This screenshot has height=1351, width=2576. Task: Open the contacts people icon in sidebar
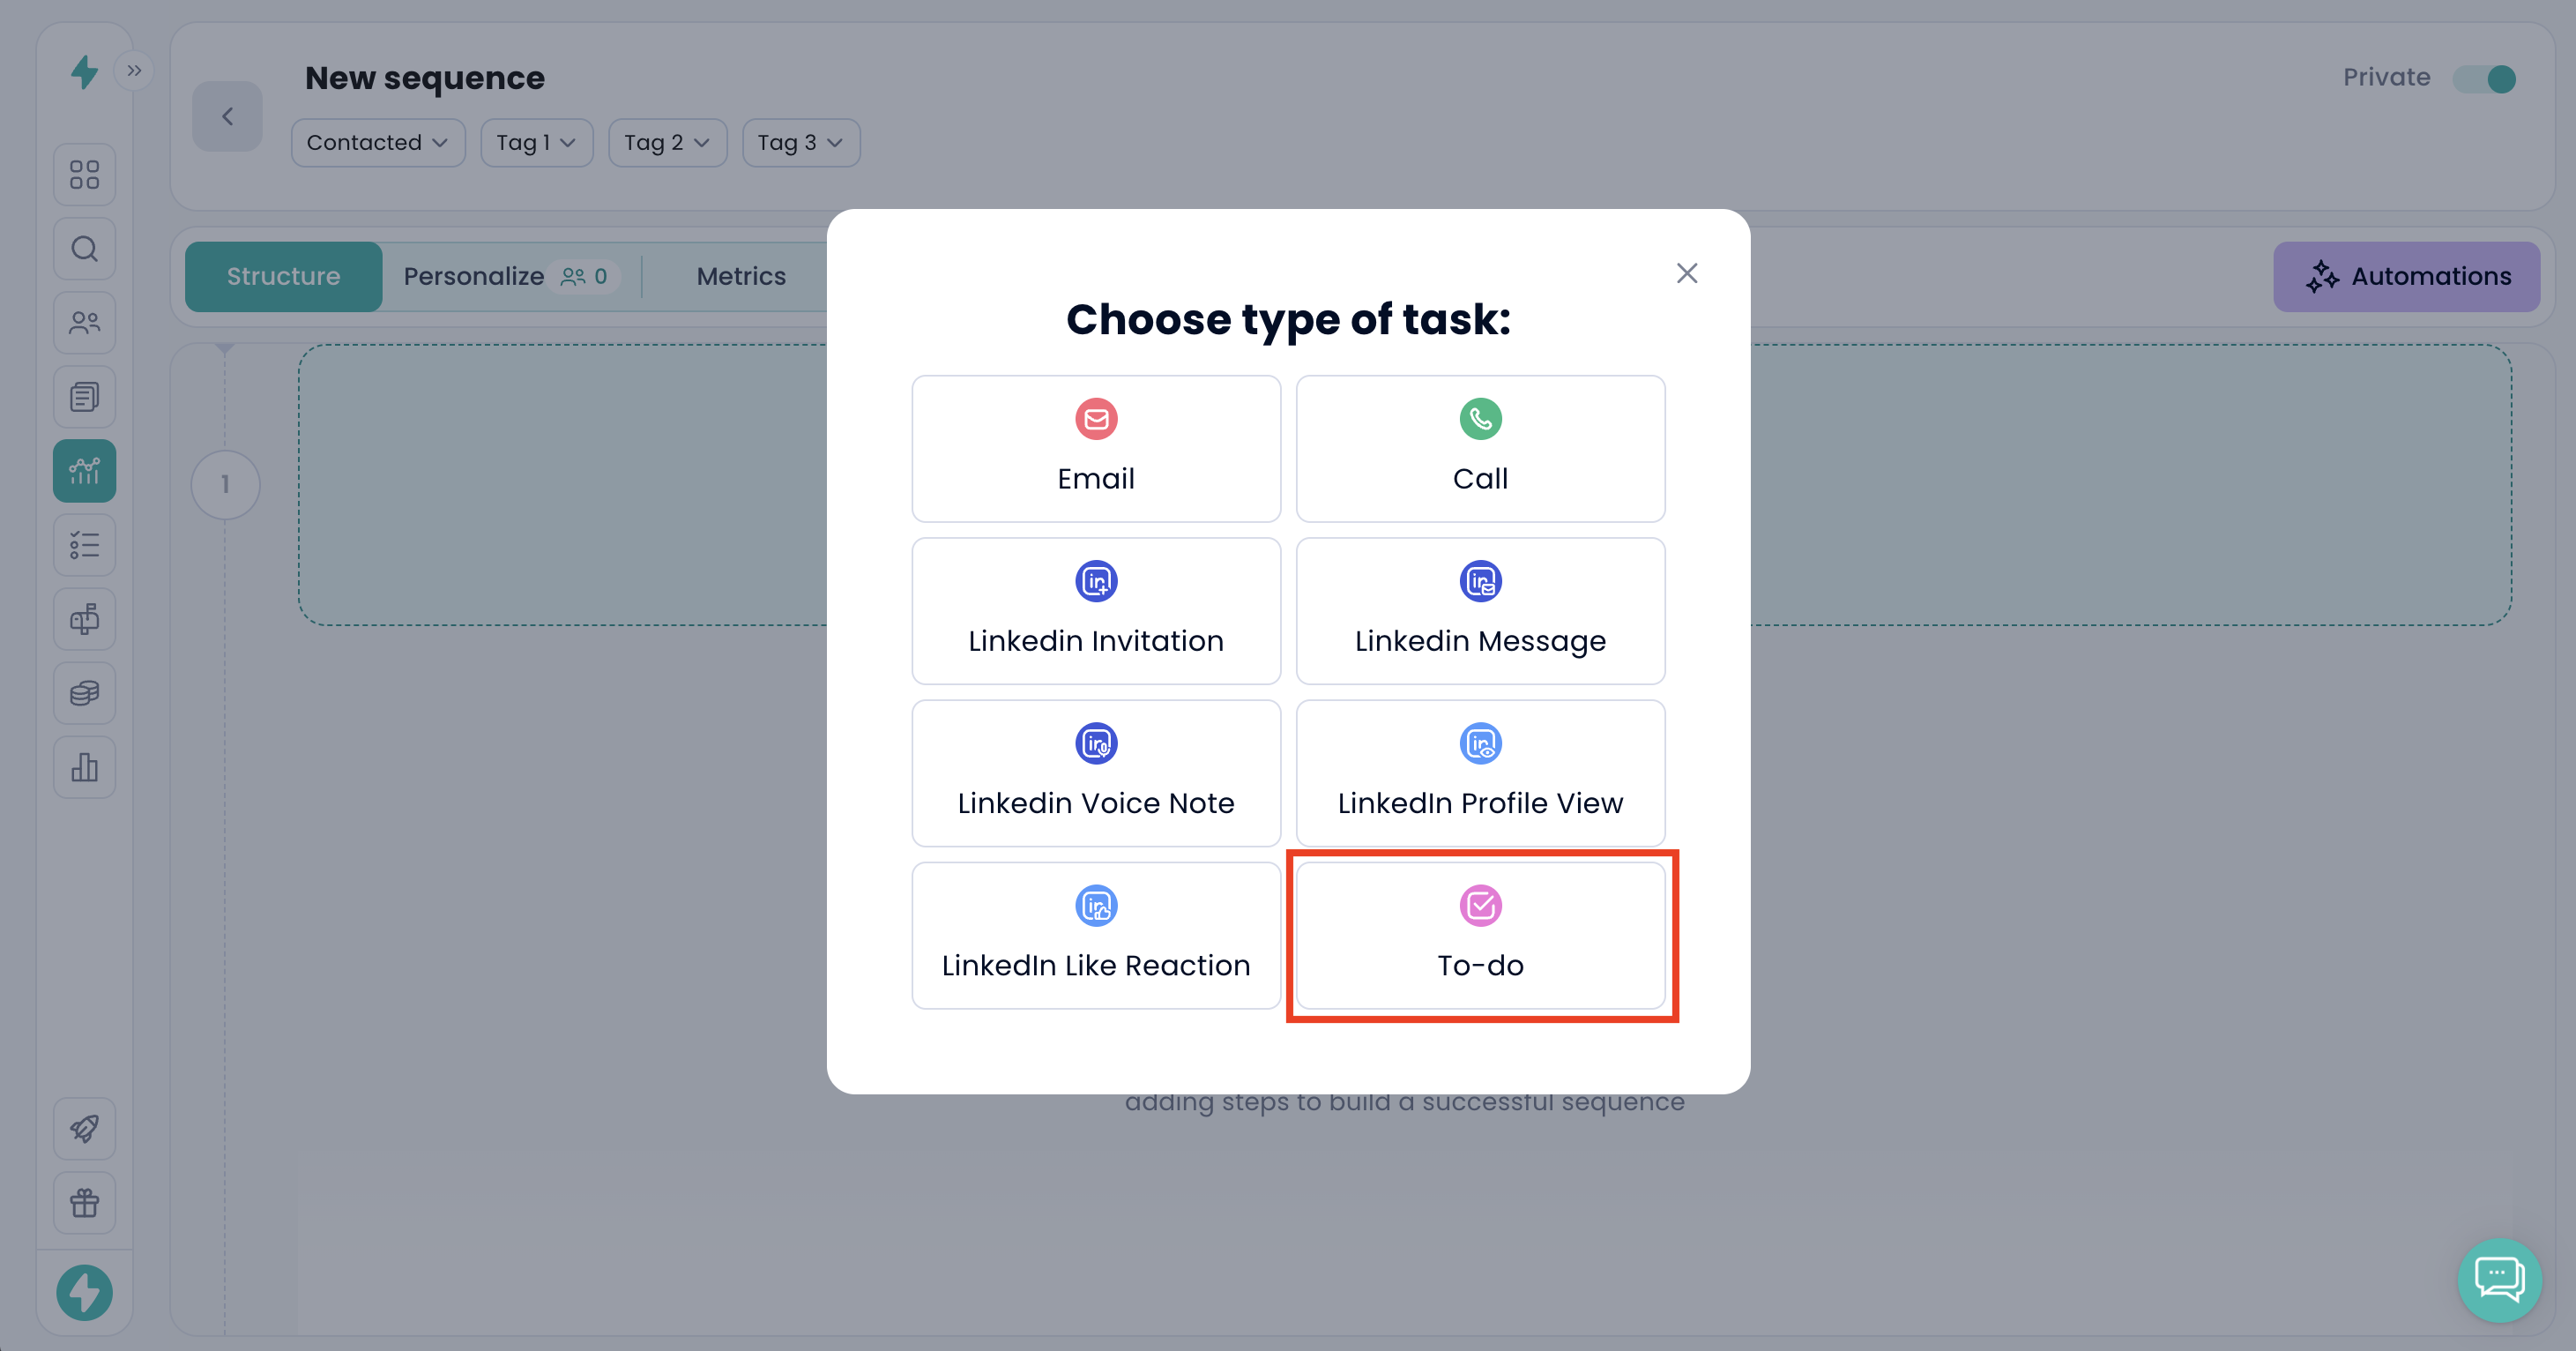pos(84,323)
